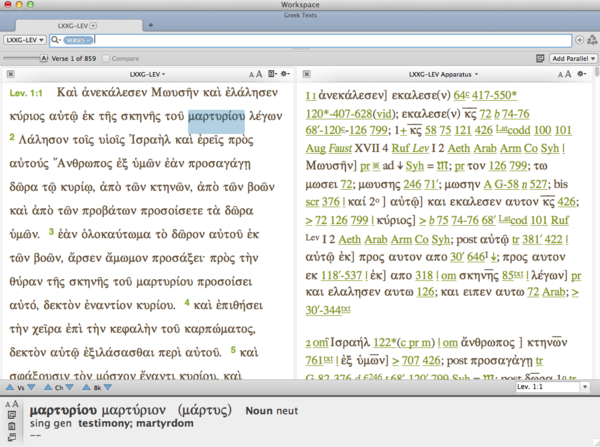This screenshot has height=447, width=600.
Task: Go to next book with Bk down arrow
Action: coord(108,387)
